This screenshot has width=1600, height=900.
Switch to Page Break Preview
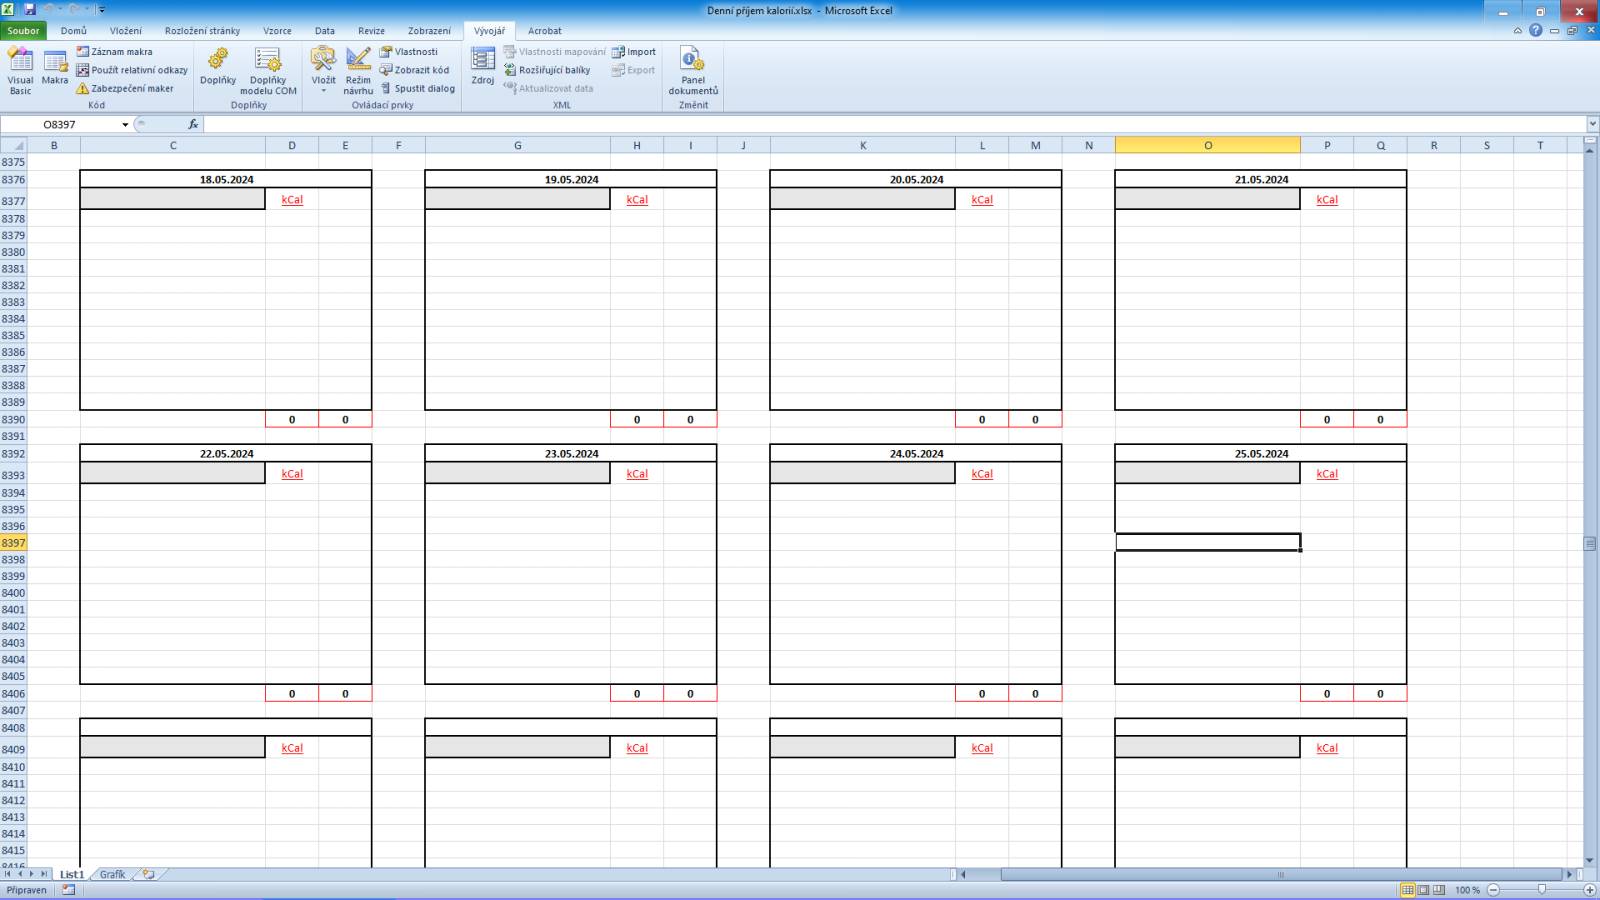coord(1439,890)
